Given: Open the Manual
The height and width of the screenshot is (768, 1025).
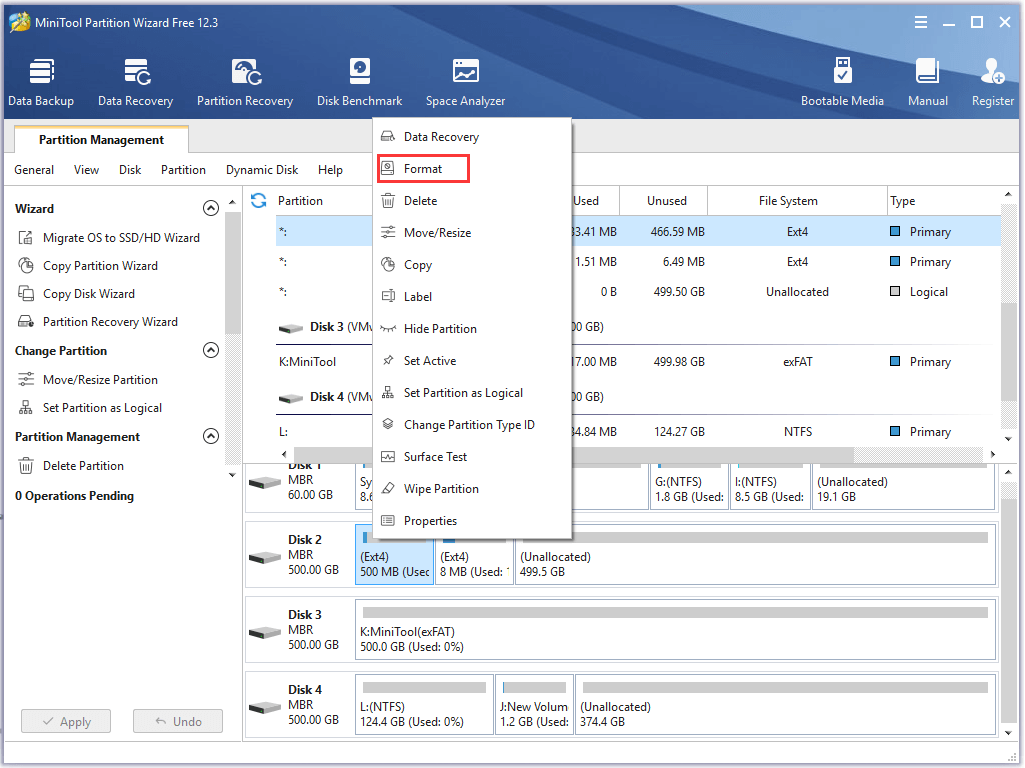Looking at the screenshot, I should click(x=927, y=82).
